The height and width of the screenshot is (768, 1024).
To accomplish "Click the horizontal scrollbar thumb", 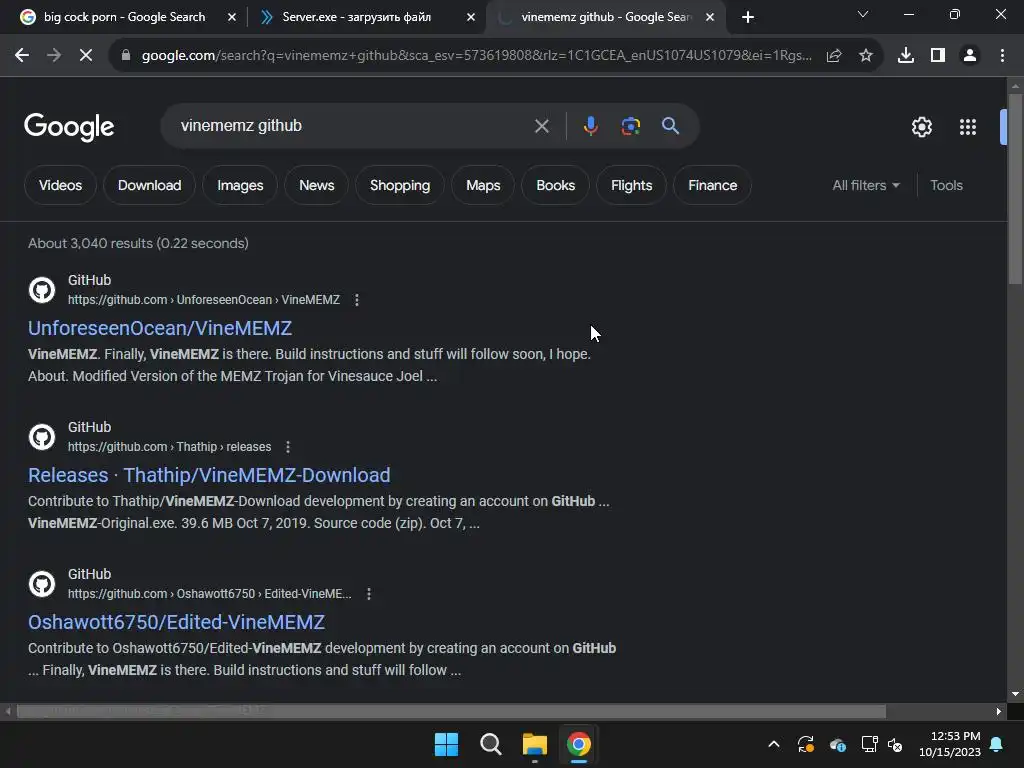I will pos(451,711).
